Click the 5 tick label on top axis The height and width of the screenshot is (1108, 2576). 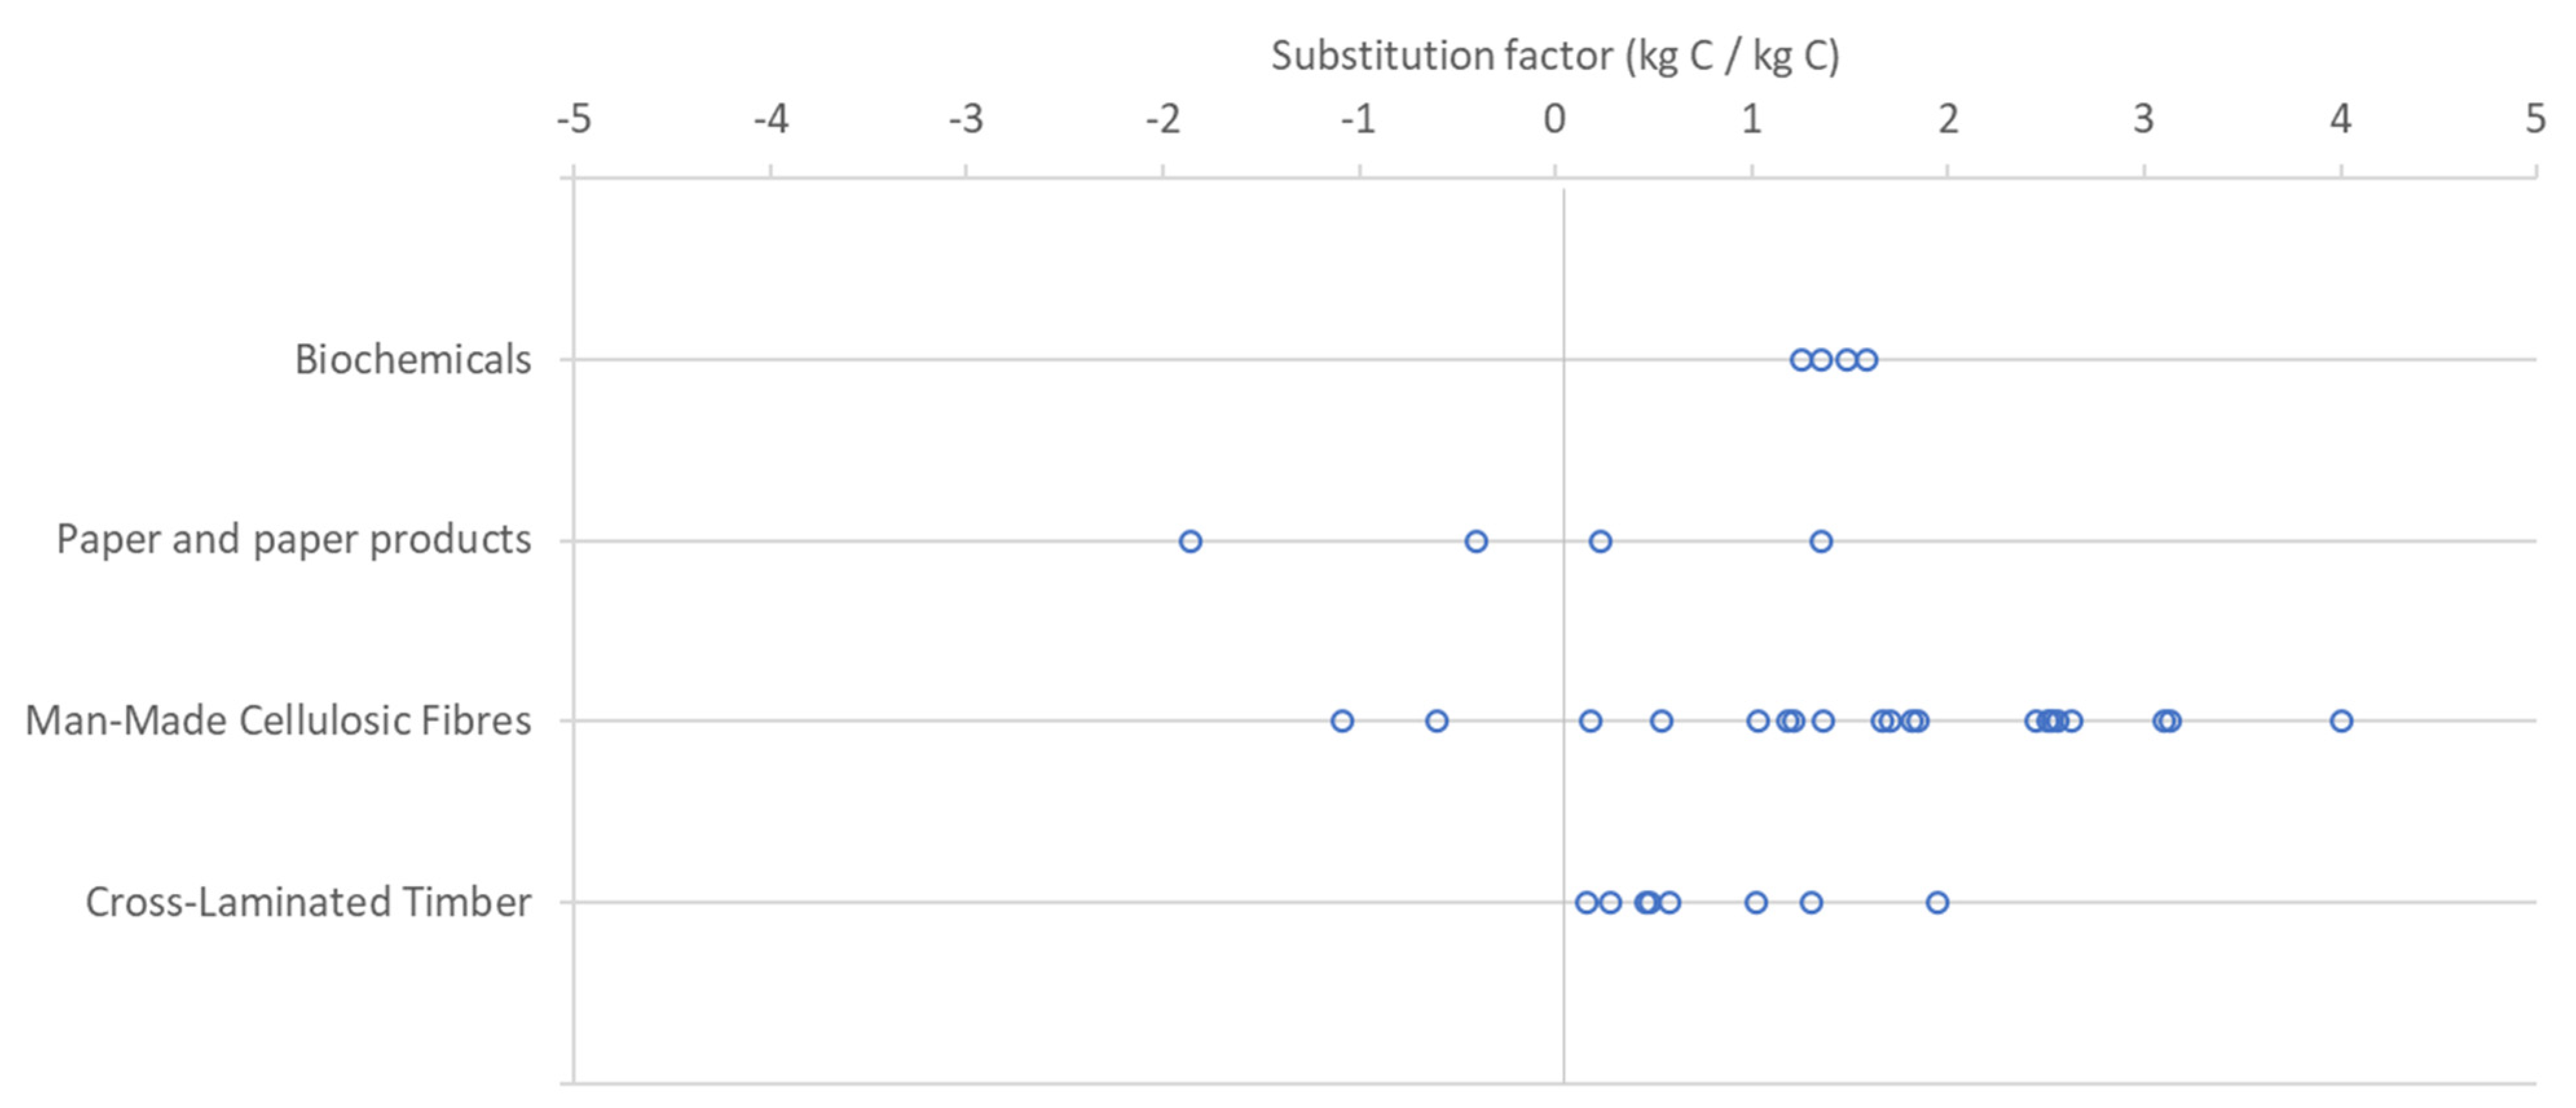[x=2534, y=120]
